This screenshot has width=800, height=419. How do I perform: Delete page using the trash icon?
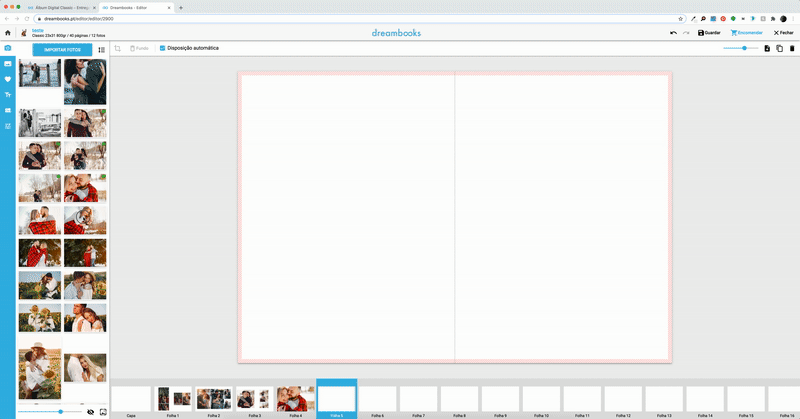pyautogui.click(x=792, y=48)
